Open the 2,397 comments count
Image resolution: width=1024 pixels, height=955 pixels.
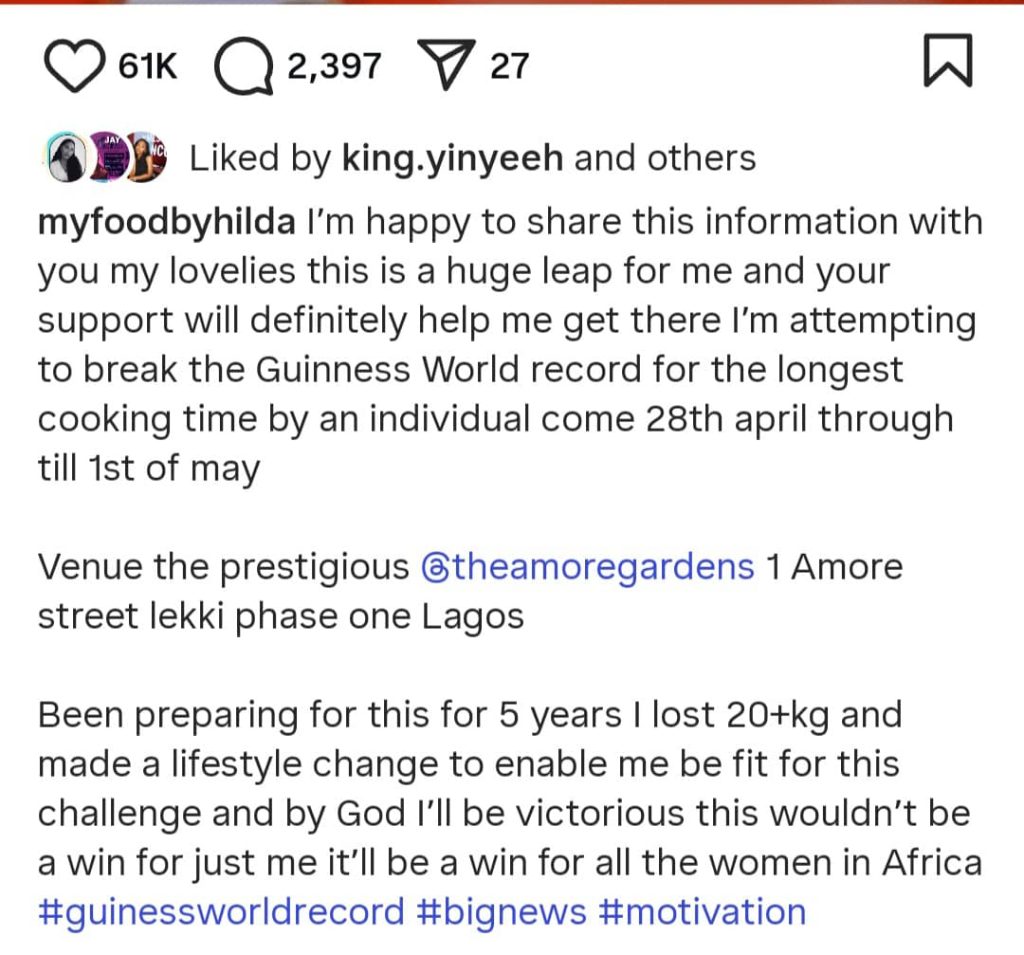point(334,67)
